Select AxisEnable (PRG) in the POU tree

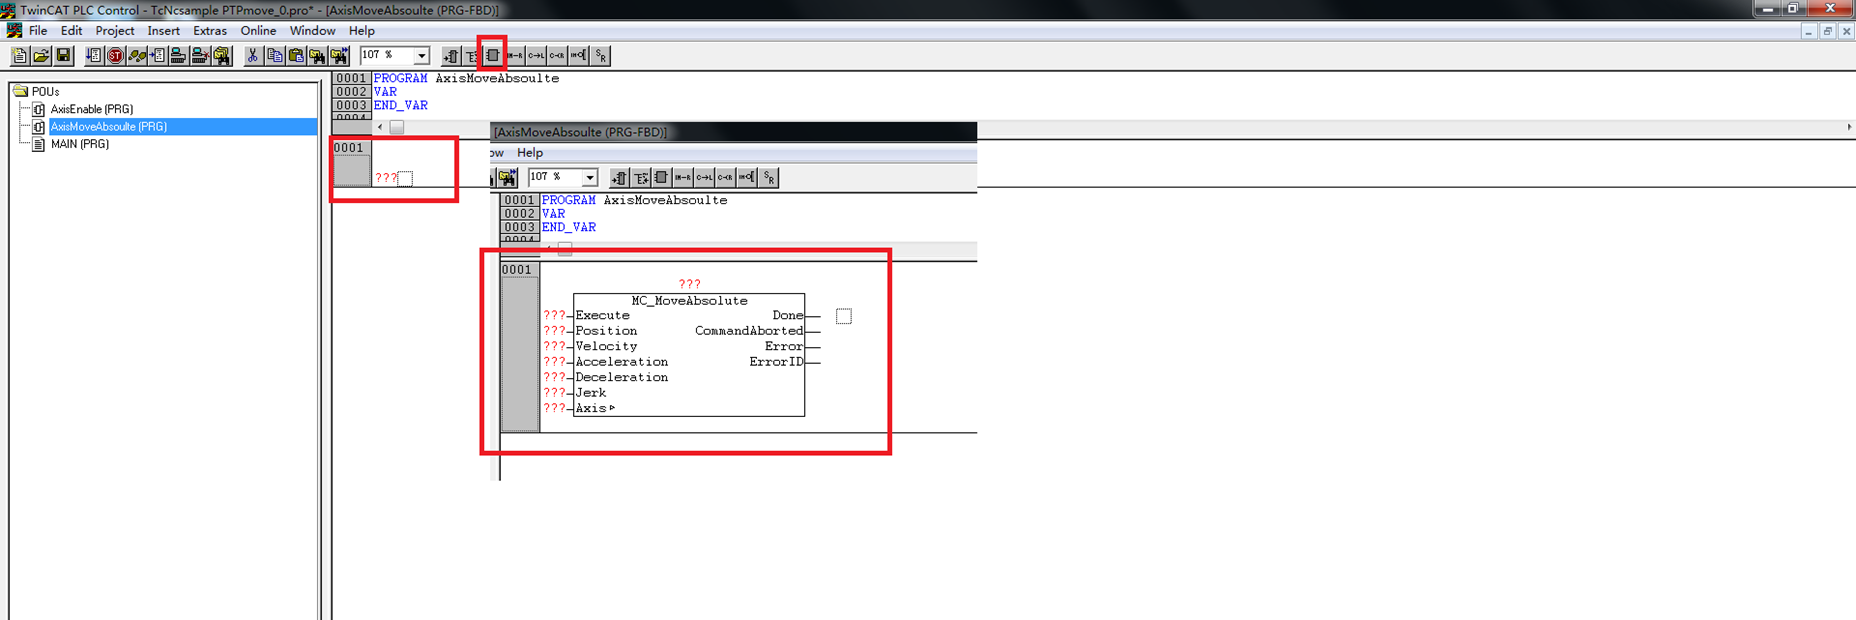92,109
